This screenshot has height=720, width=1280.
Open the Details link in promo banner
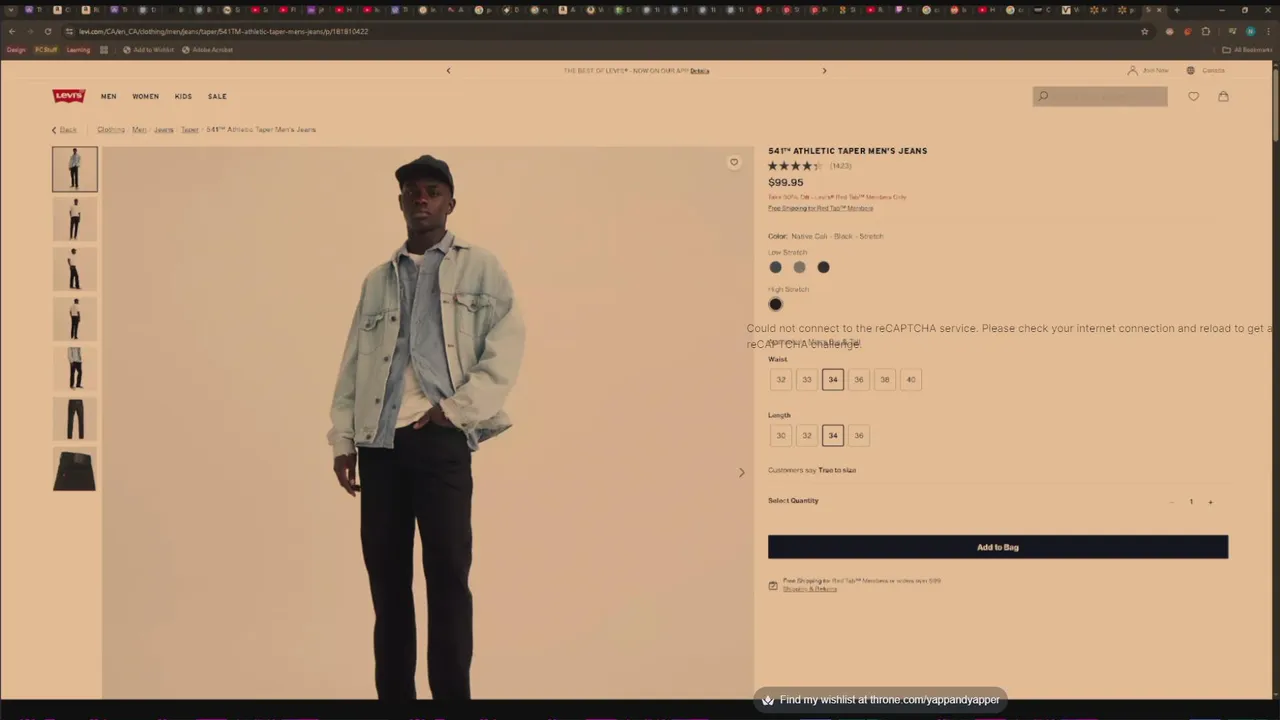pos(699,71)
